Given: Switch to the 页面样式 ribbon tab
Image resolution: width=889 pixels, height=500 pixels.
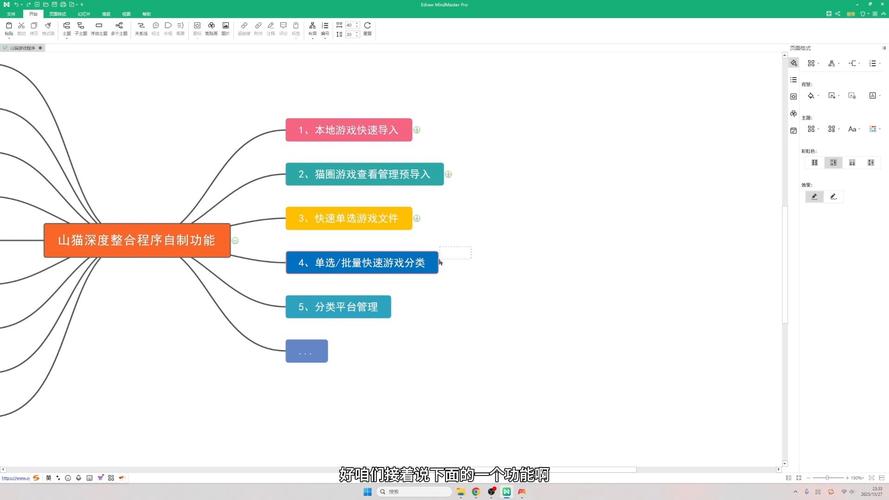Looking at the screenshot, I should pyautogui.click(x=57, y=14).
